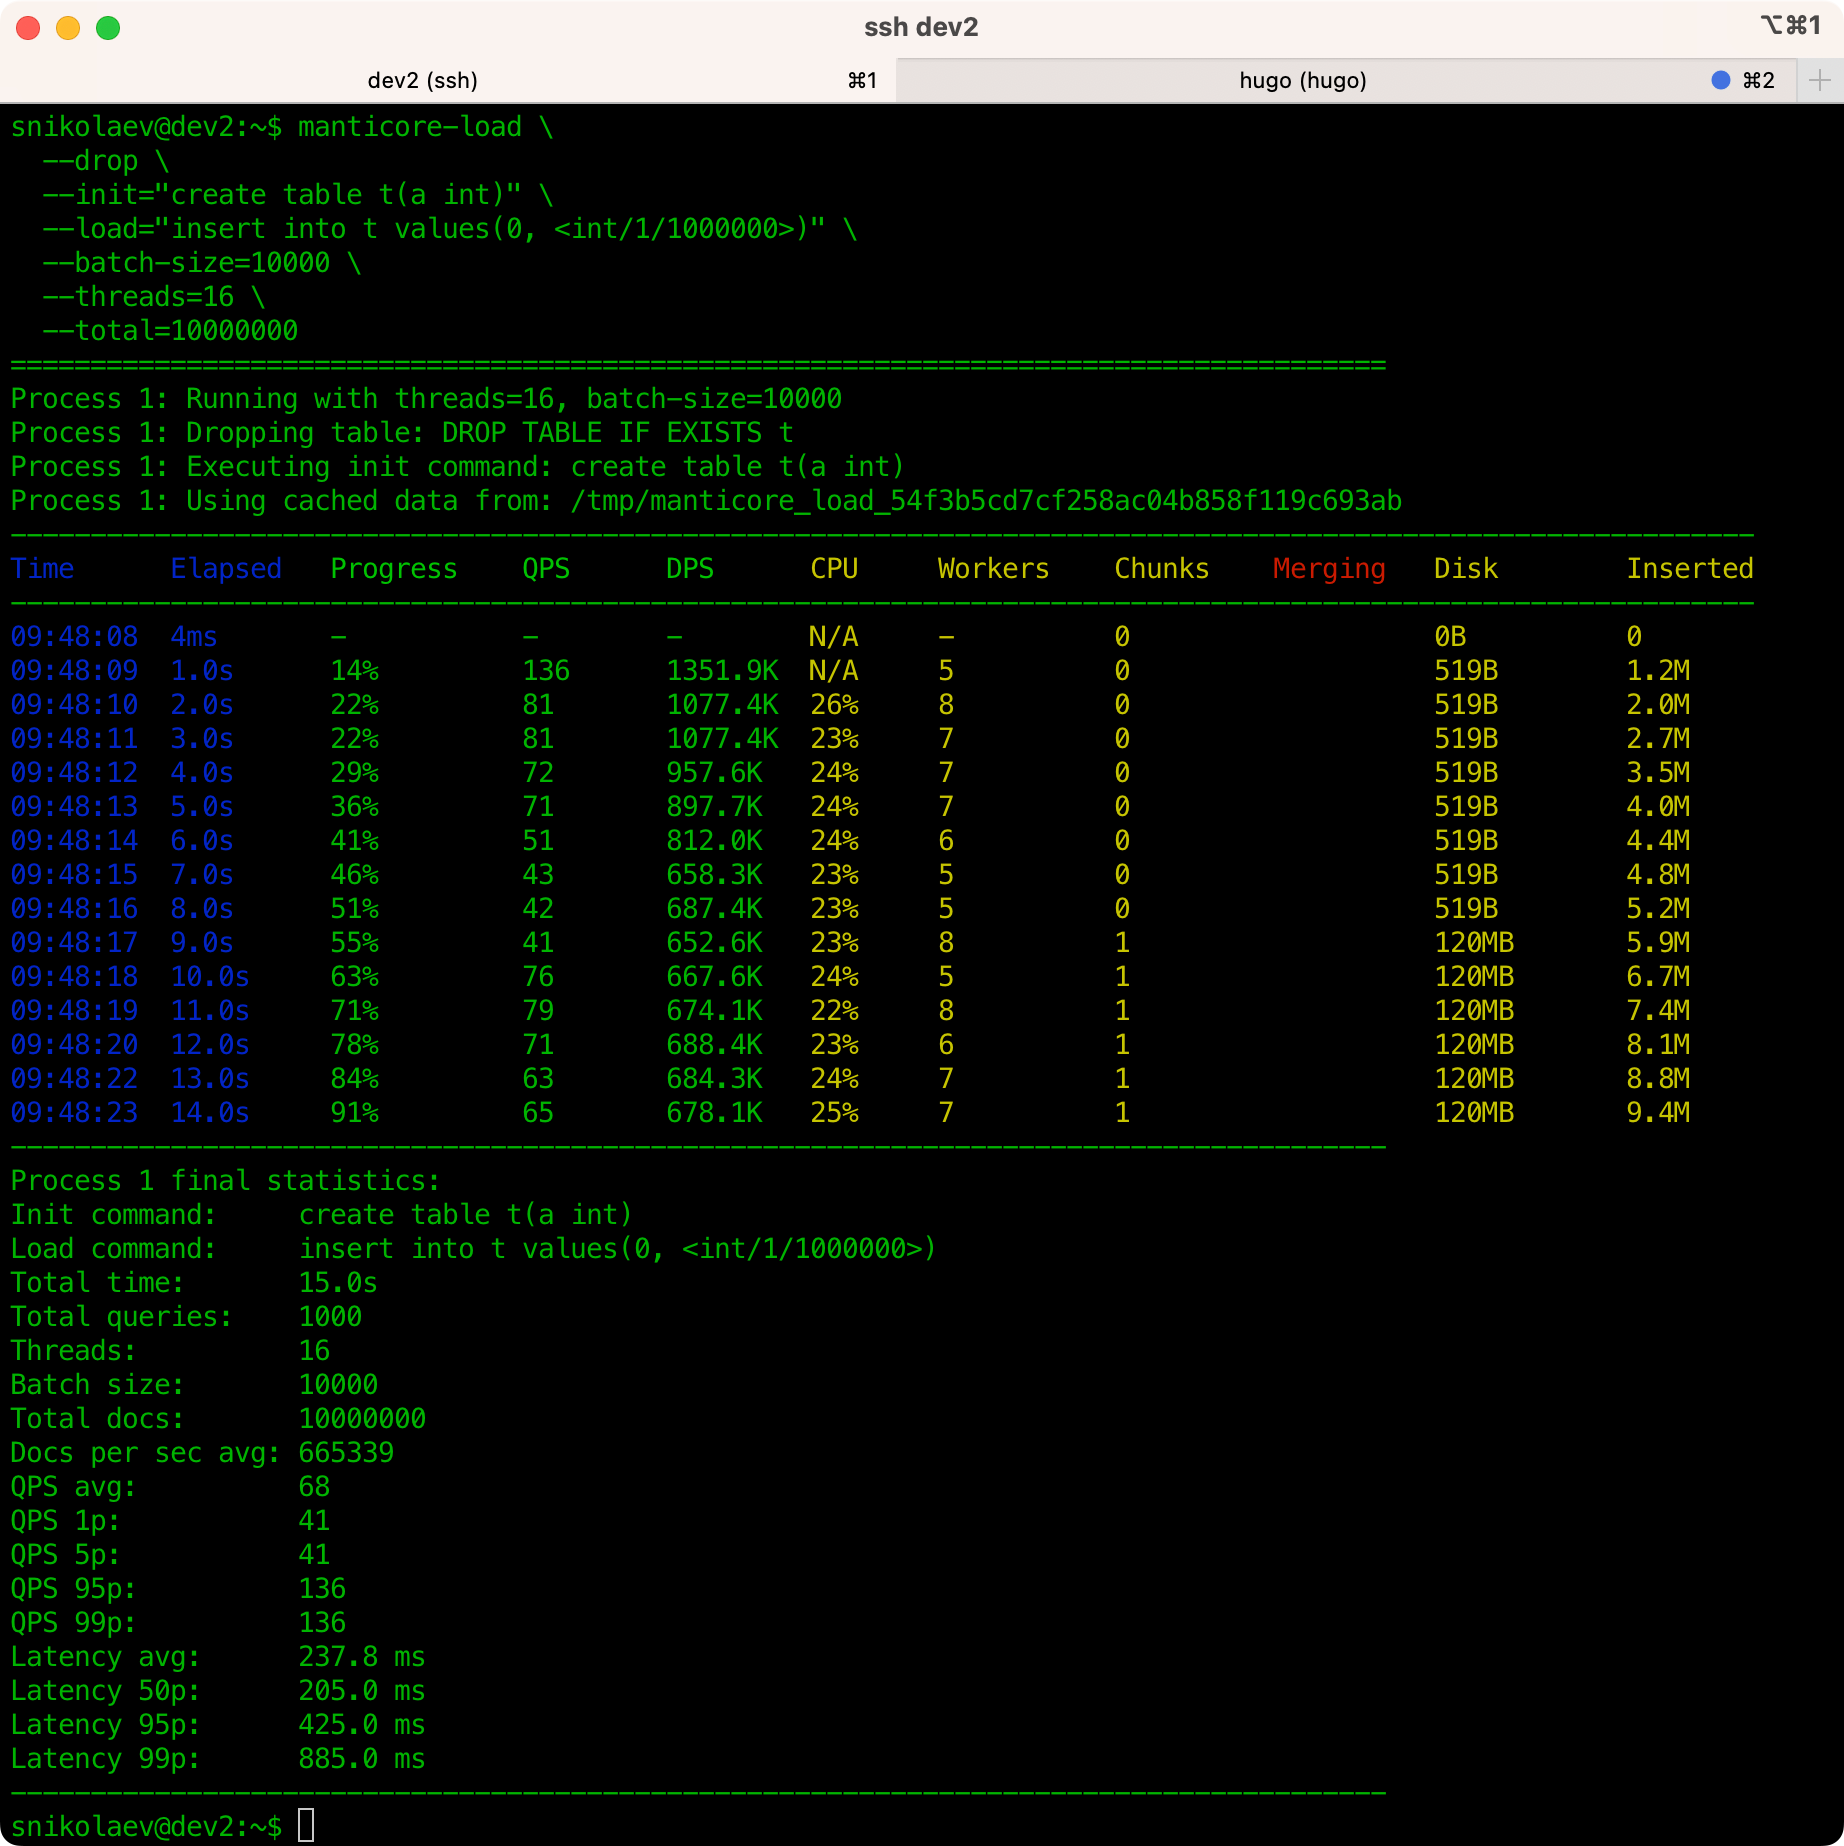Click the '9.4M' inserted value
1844x1846 pixels.
[x=1658, y=1113]
